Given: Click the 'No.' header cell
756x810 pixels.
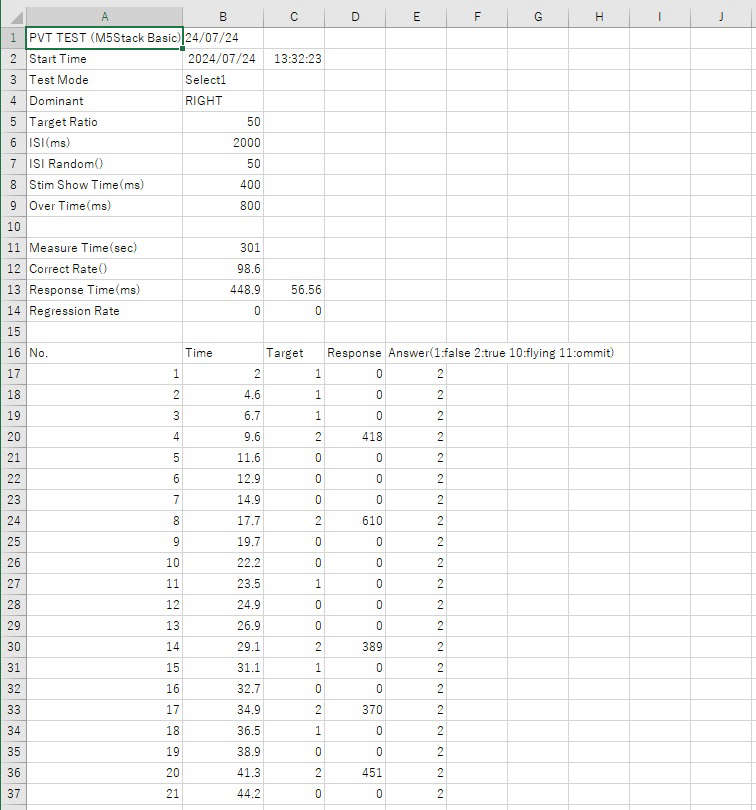Looking at the screenshot, I should point(104,353).
